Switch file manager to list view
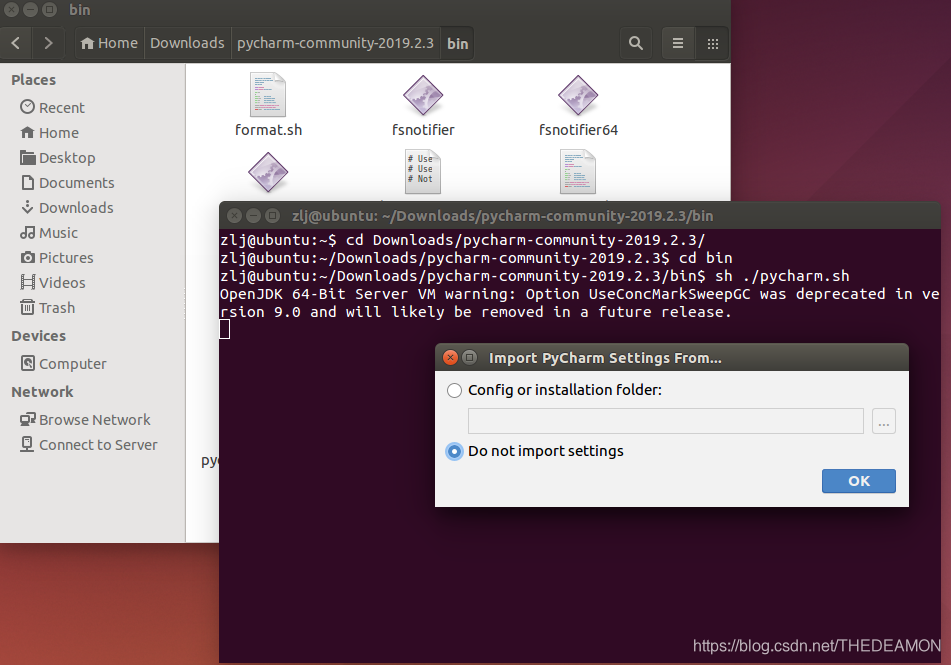The width and height of the screenshot is (951, 665). pos(678,43)
